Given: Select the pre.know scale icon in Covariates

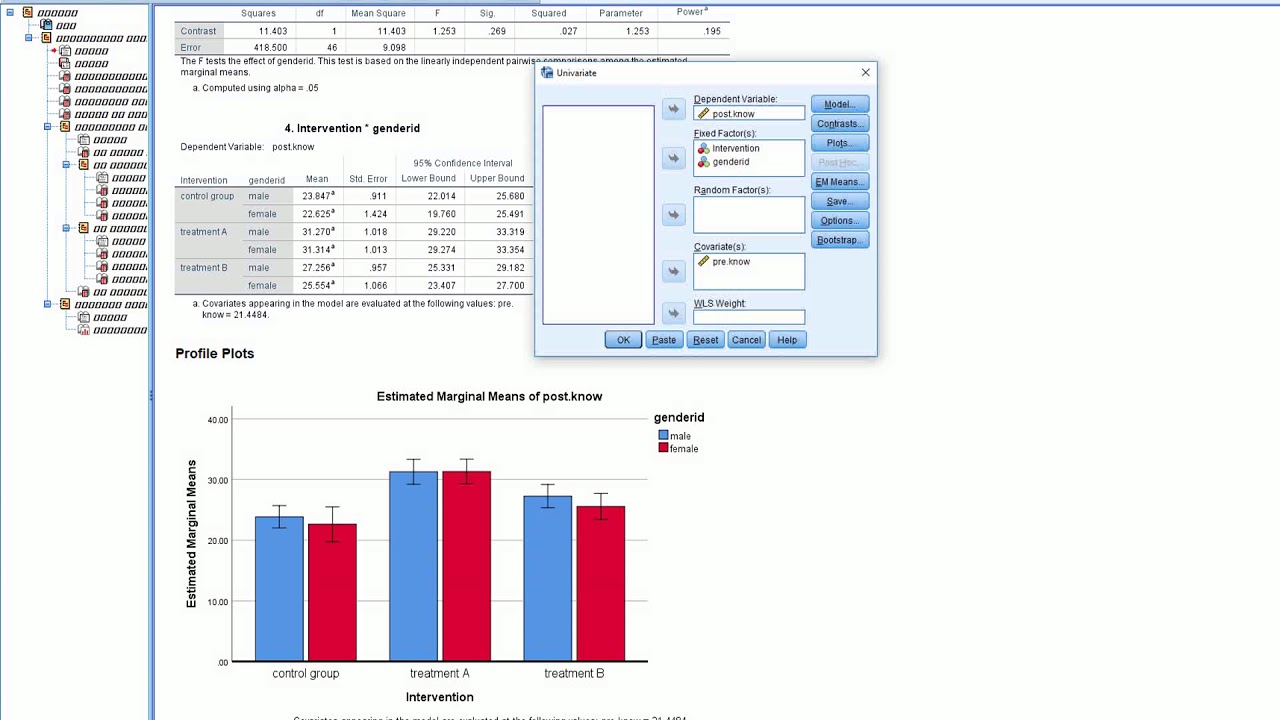Looking at the screenshot, I should pos(703,262).
